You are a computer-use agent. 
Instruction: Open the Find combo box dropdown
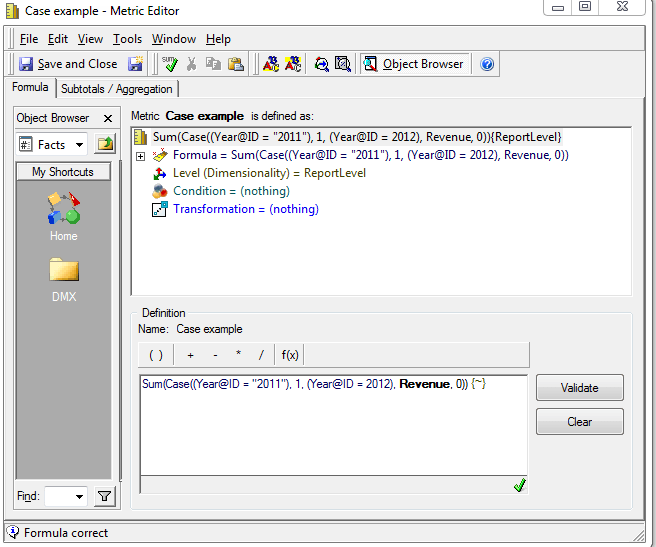(x=79, y=496)
